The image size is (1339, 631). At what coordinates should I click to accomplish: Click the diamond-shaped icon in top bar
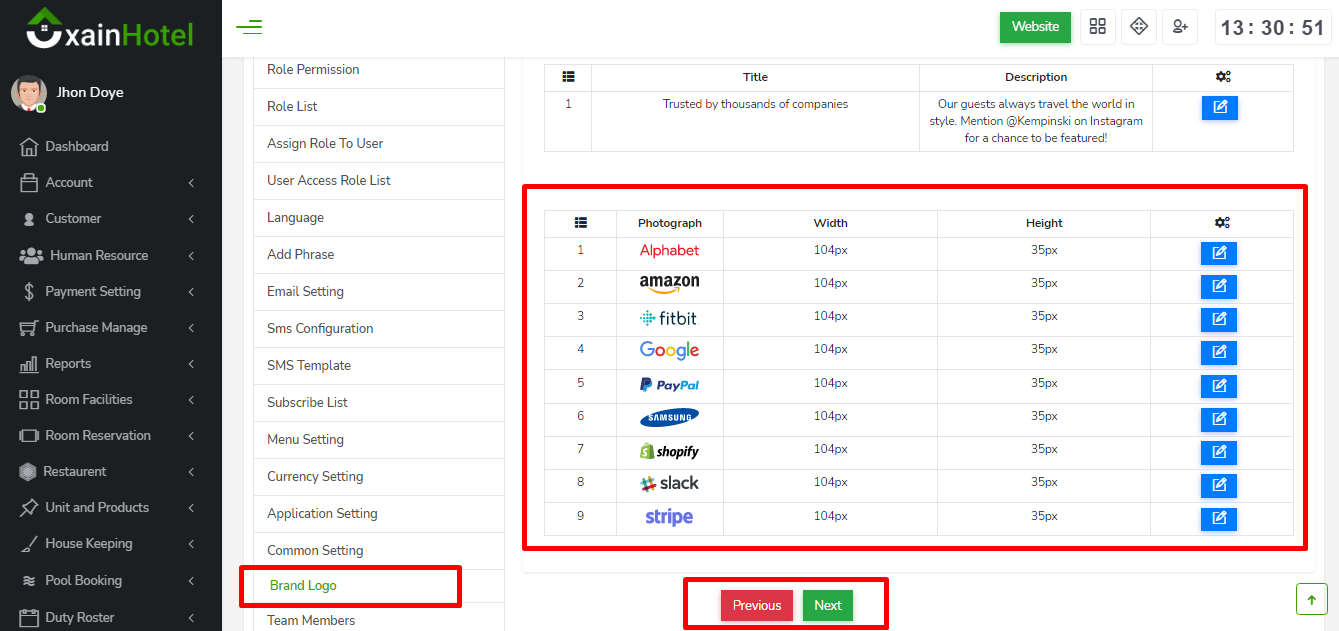tap(1138, 27)
